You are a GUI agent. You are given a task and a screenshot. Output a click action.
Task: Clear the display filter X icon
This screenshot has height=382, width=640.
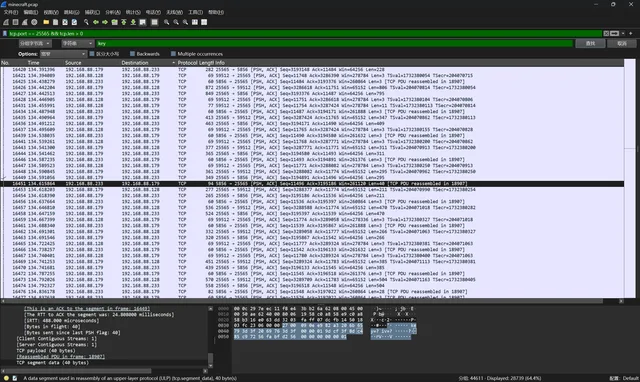(x=606, y=33)
